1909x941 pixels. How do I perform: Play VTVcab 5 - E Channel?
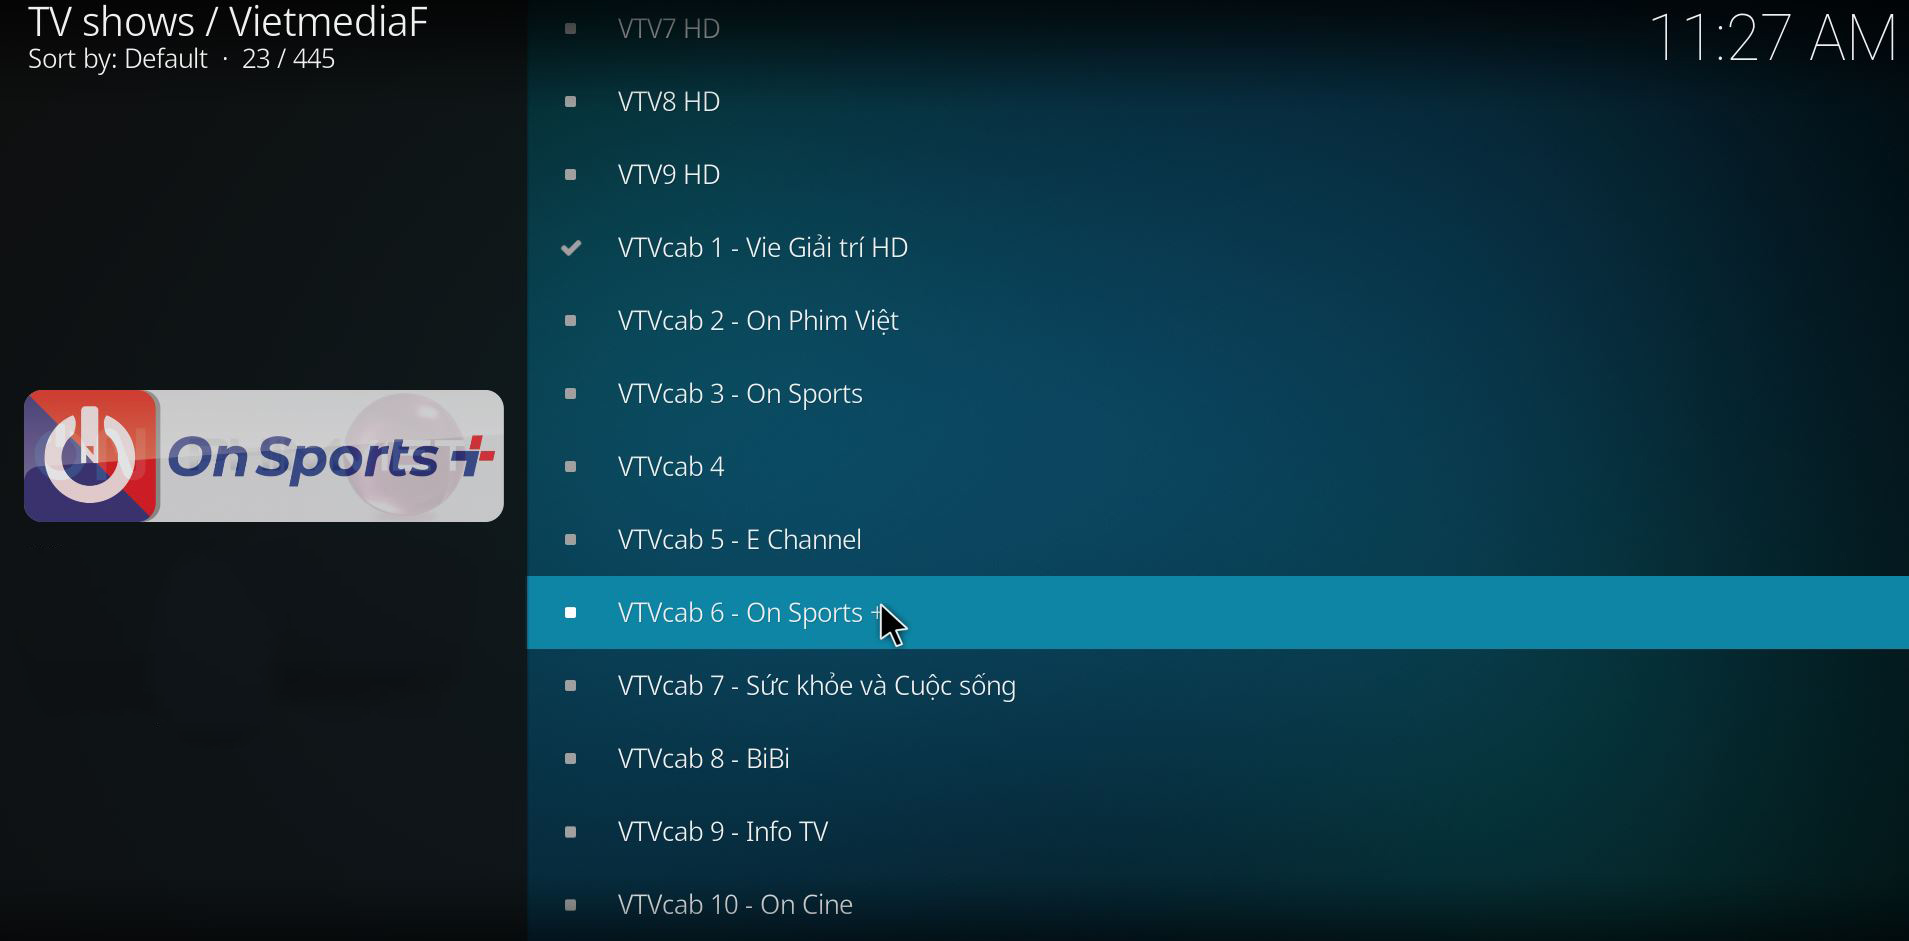pyautogui.click(x=1218, y=540)
